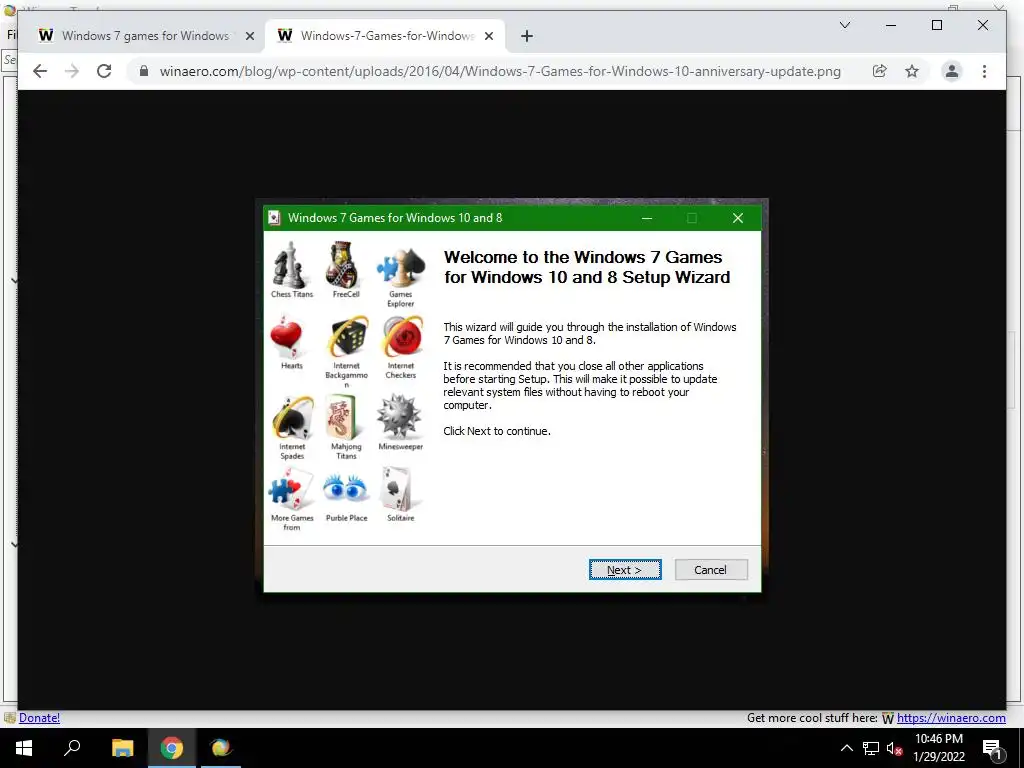Bookmark this page with the star
The image size is (1024, 768).
point(912,71)
